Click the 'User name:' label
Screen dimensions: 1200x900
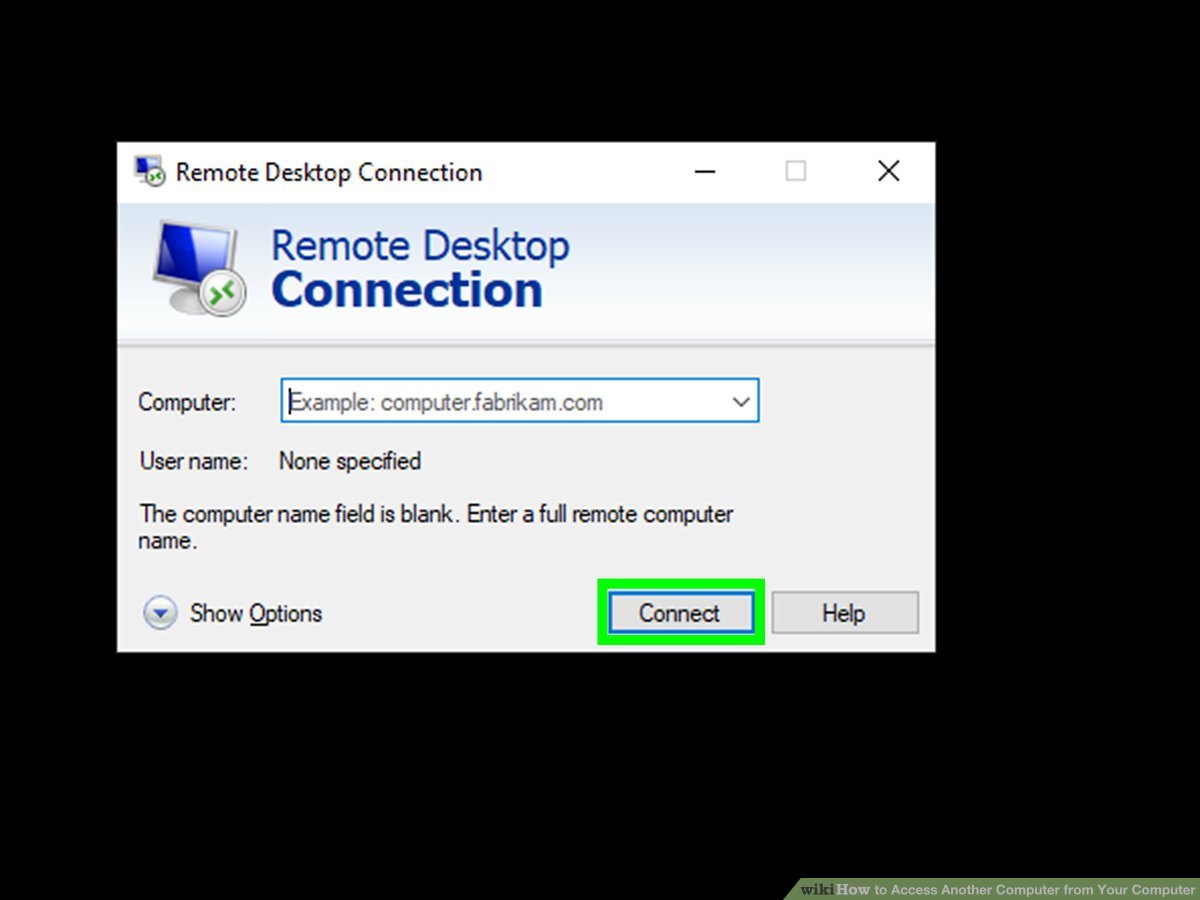193,461
